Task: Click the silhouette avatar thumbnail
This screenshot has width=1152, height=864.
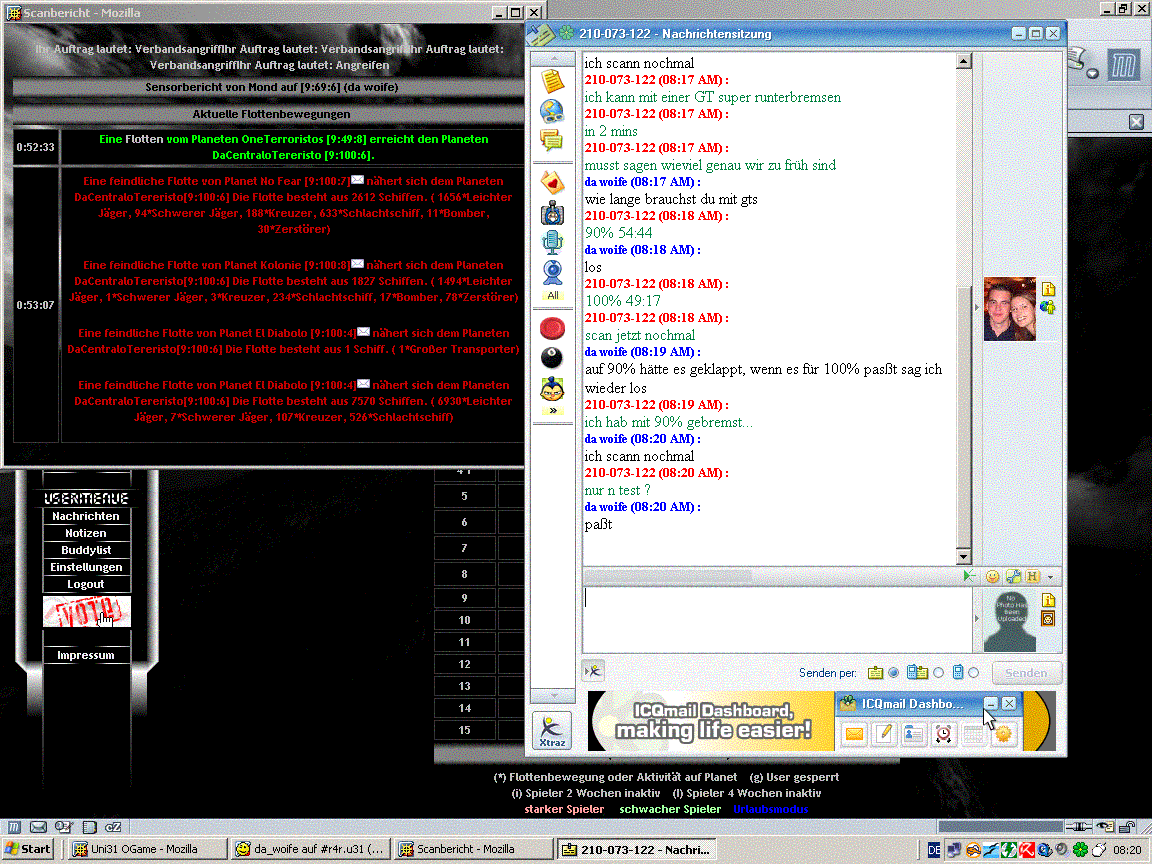Action: pos(1009,620)
